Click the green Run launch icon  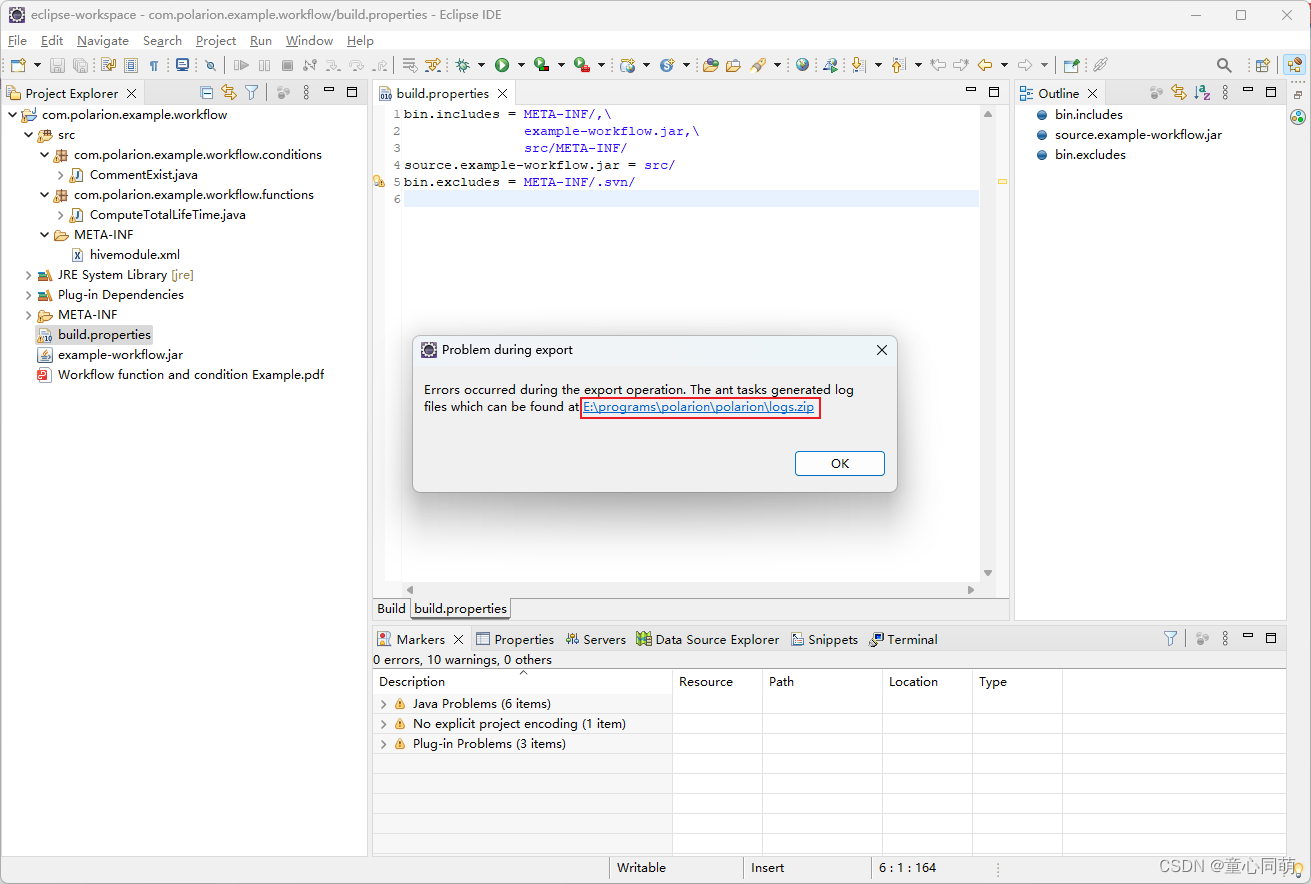point(501,65)
